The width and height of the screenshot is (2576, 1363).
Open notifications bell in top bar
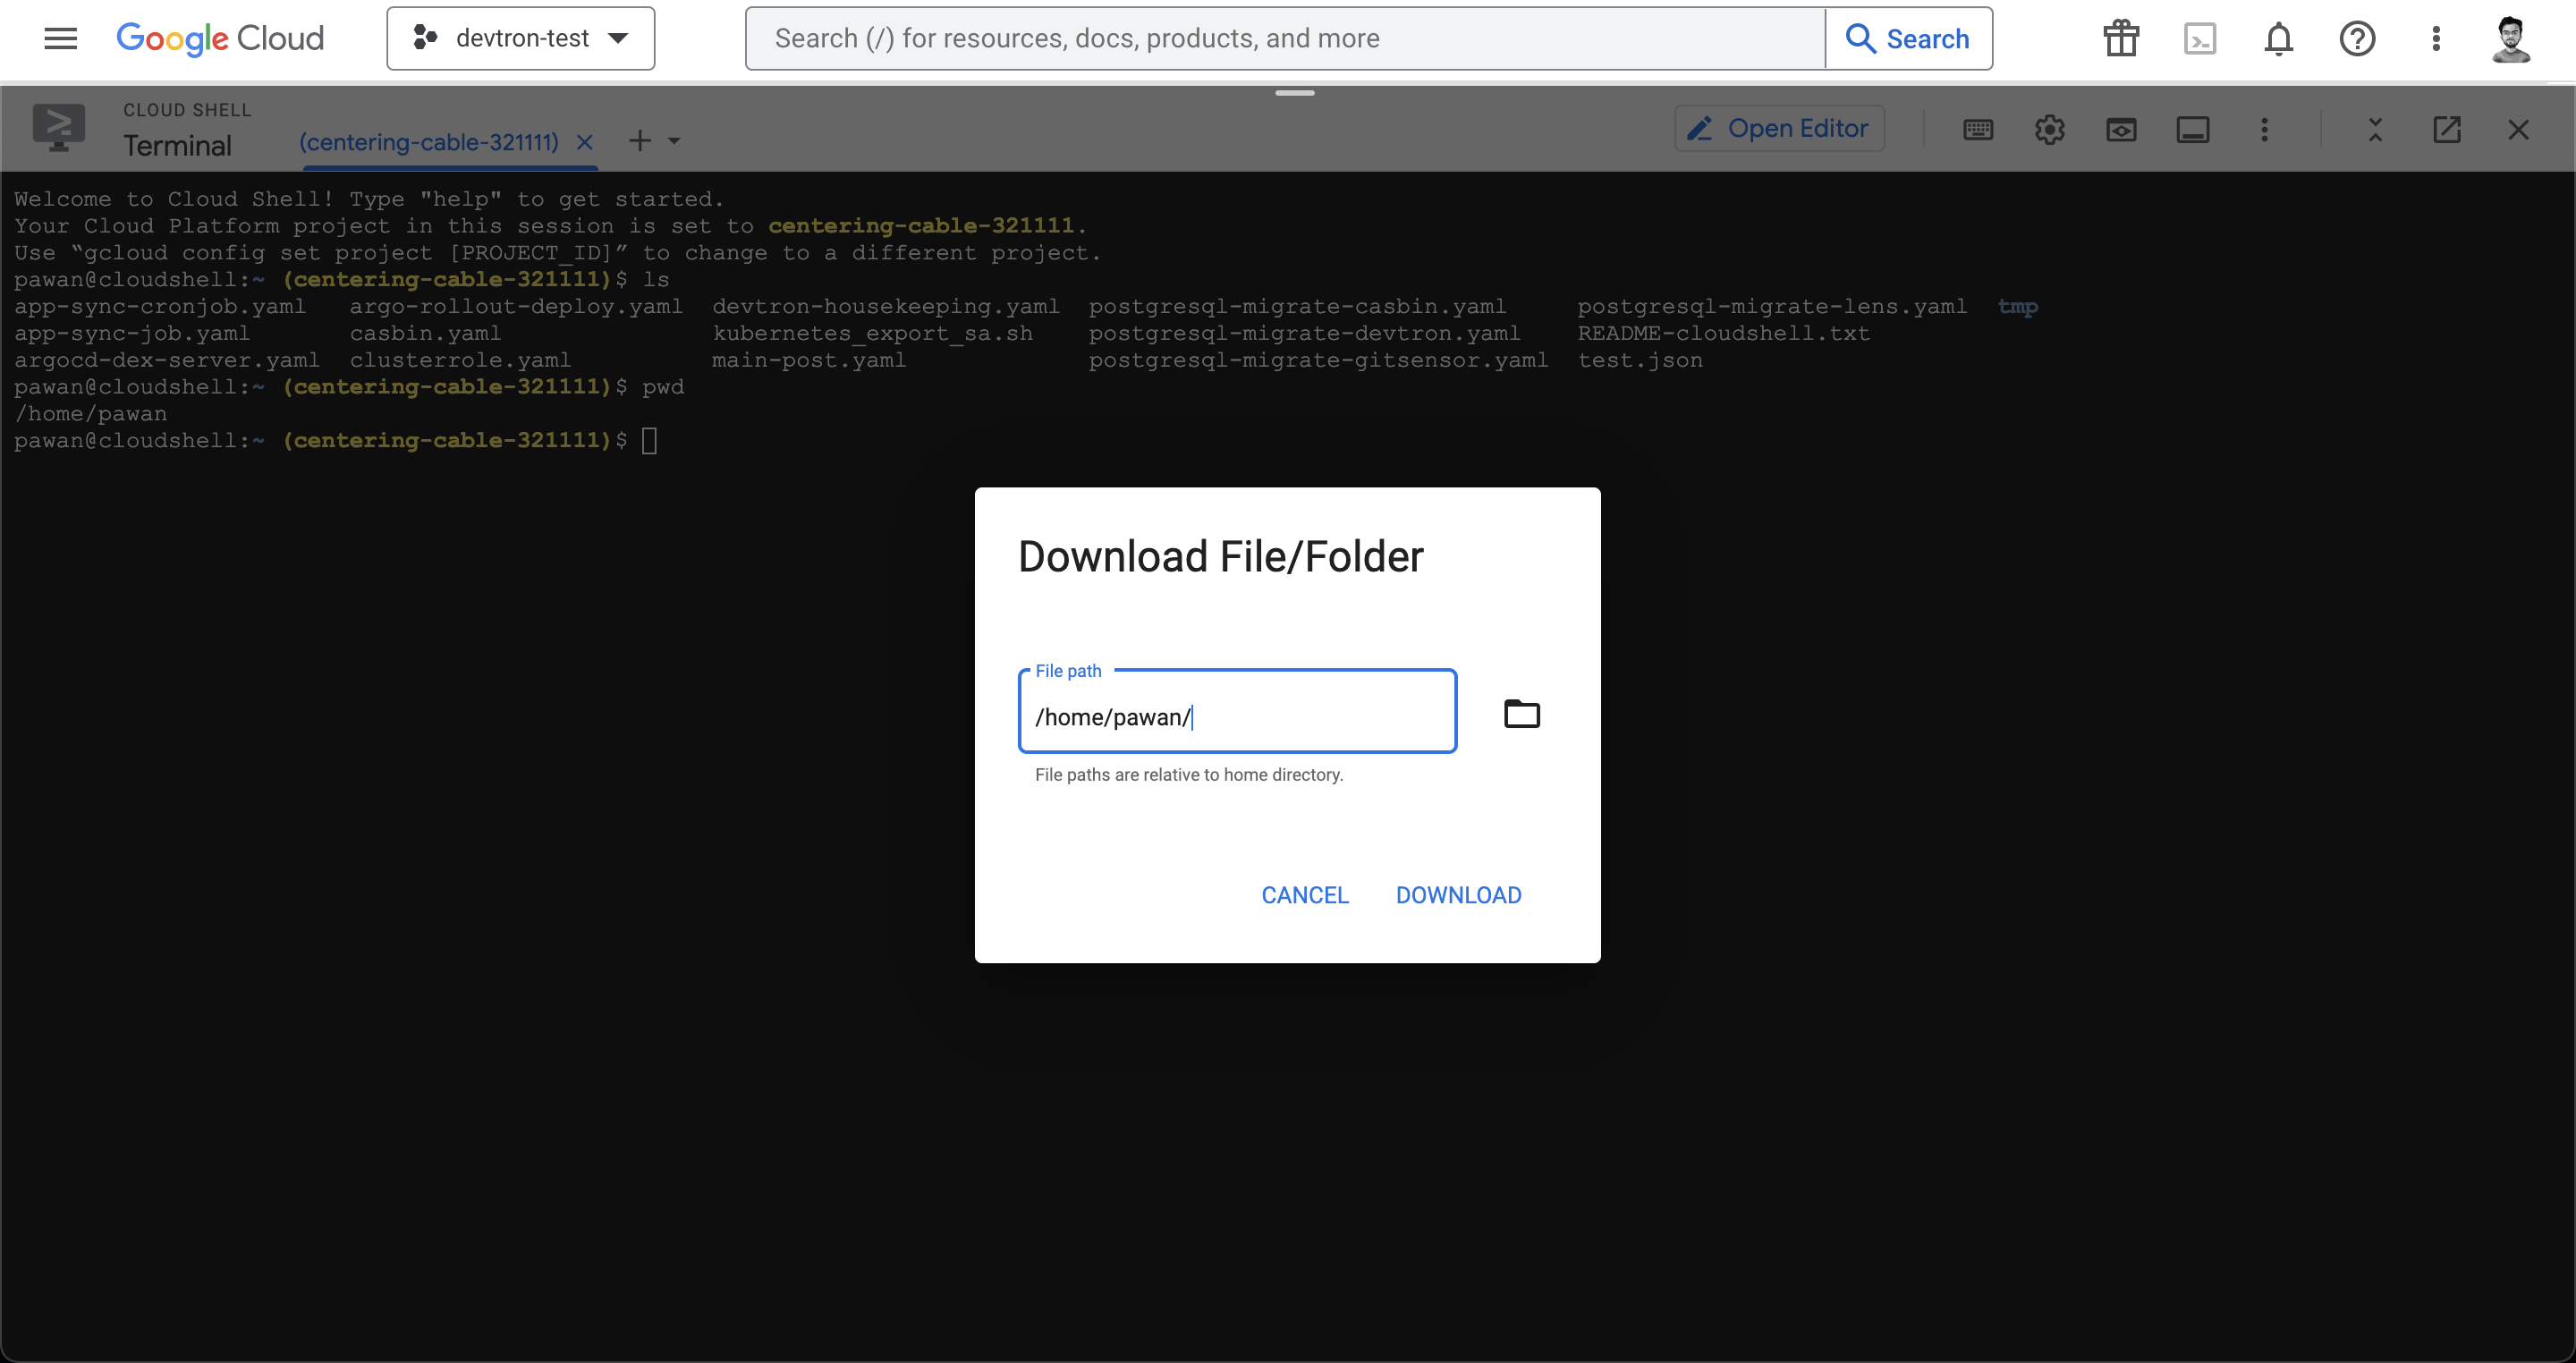tap(2278, 38)
